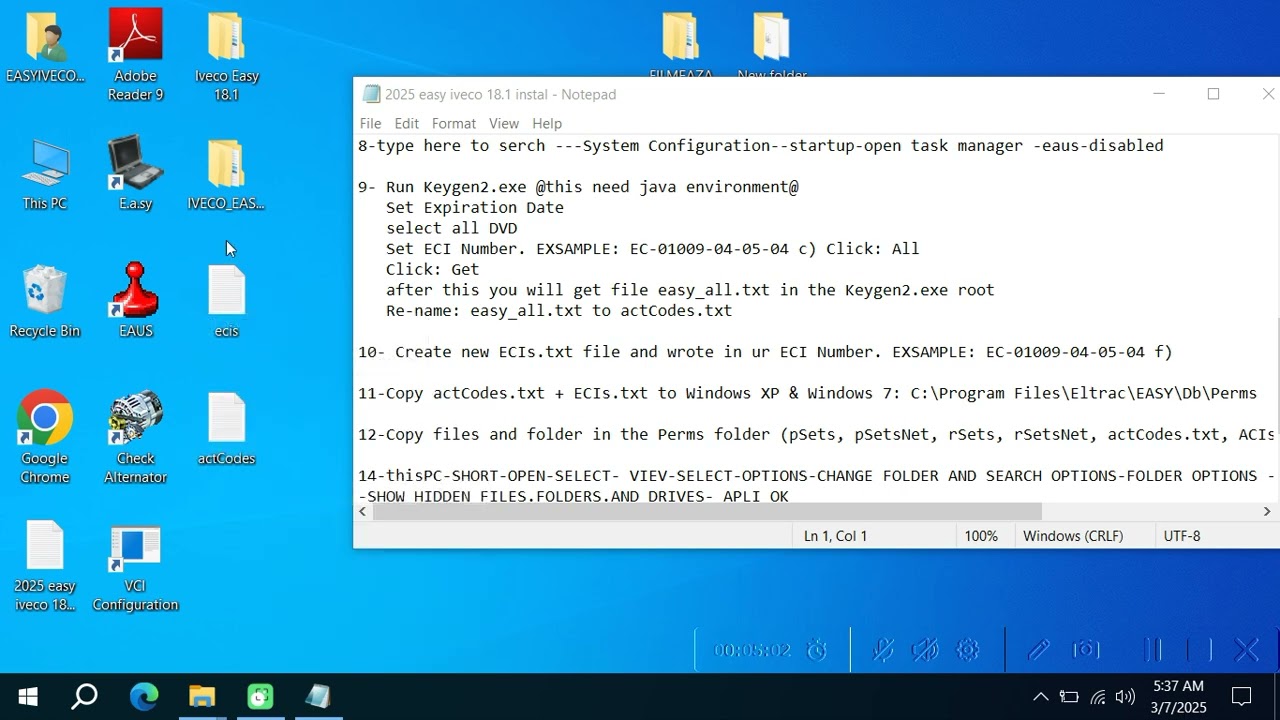The width and height of the screenshot is (1280, 720).
Task: Select the 2025 easy iveco 18... file
Action: [45, 566]
